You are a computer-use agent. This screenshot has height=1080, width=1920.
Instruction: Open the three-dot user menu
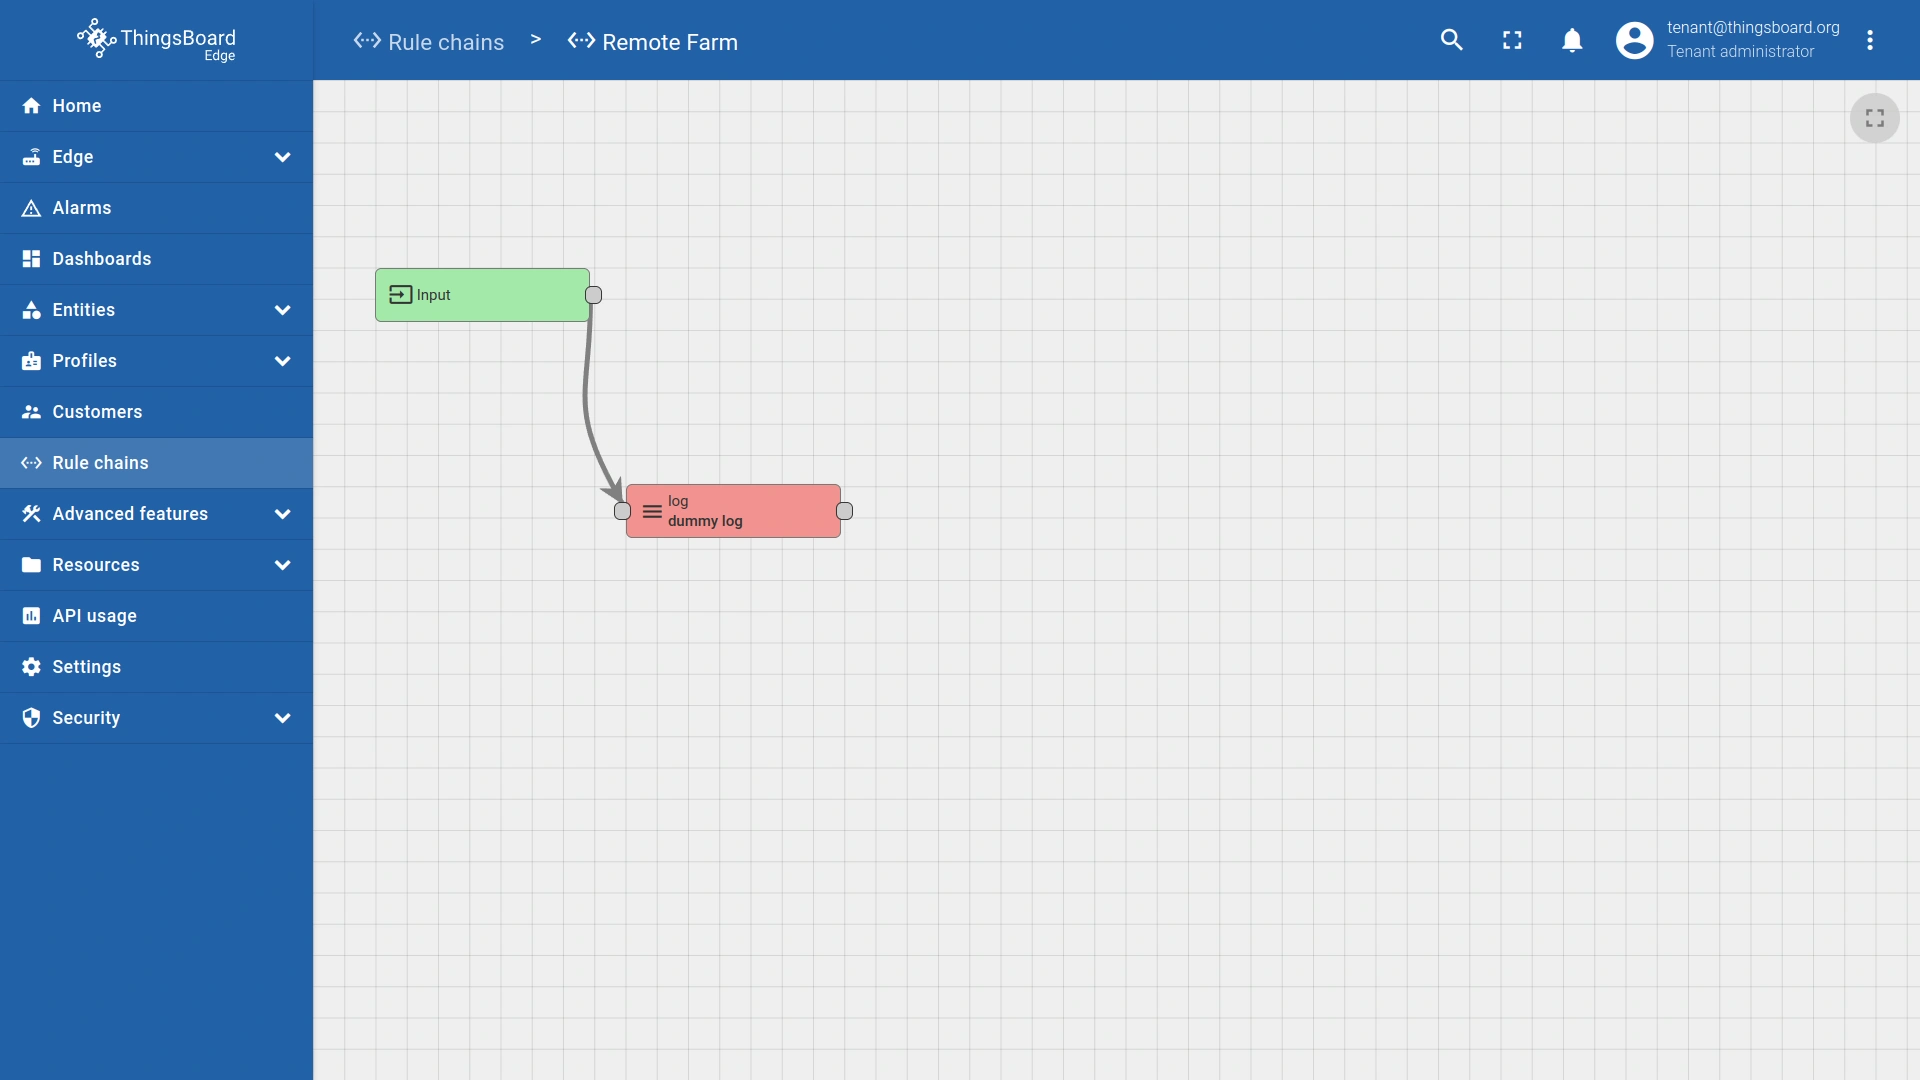coord(1869,40)
